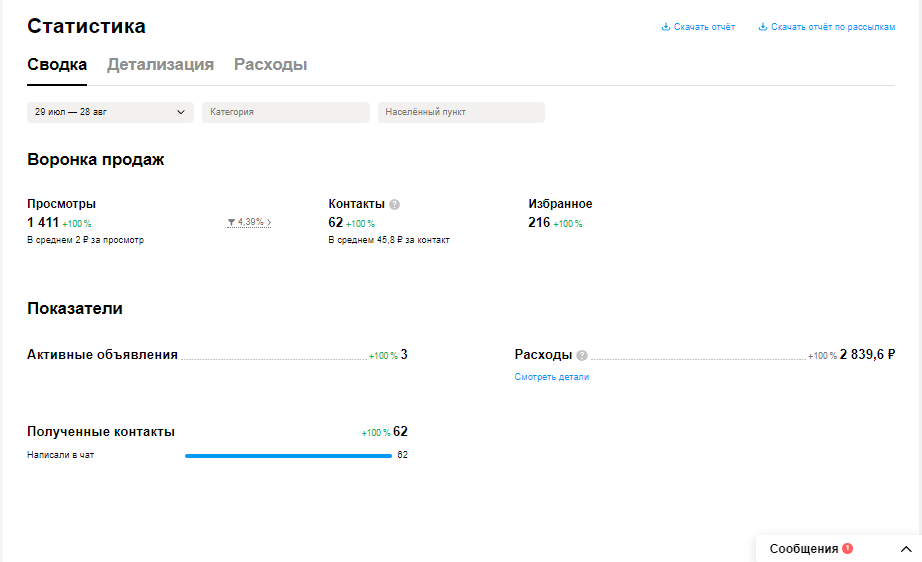
Task: Switch to the Расходы tab
Action: pos(270,65)
